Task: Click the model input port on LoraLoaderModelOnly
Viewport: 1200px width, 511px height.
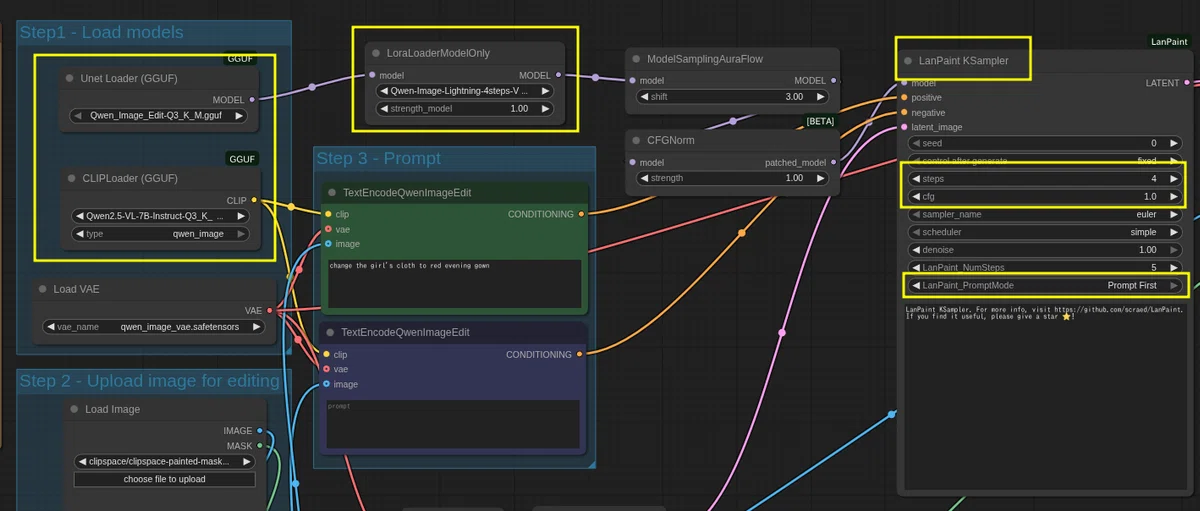Action: (x=372, y=75)
